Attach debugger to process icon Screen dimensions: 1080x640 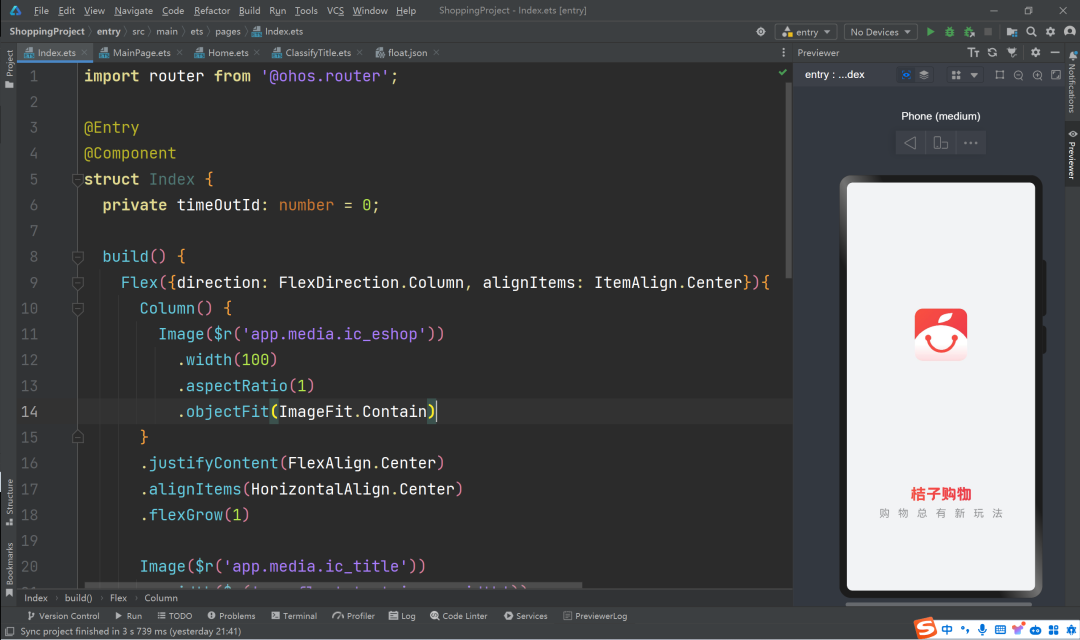tap(969, 32)
